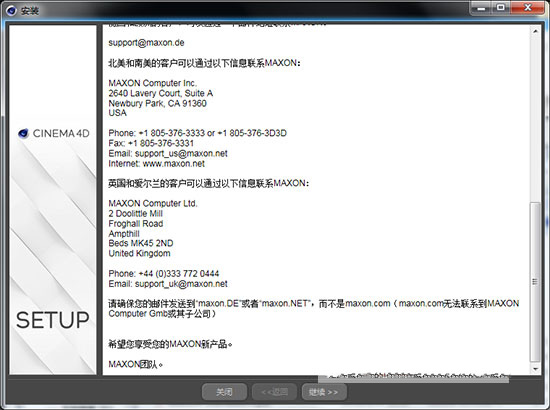
Task: Click the vertical scrollbar thumb grip
Action: [x=535, y=282]
